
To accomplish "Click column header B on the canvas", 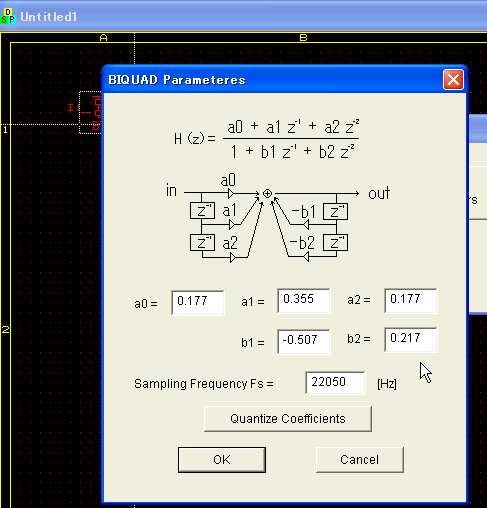I will 303,38.
